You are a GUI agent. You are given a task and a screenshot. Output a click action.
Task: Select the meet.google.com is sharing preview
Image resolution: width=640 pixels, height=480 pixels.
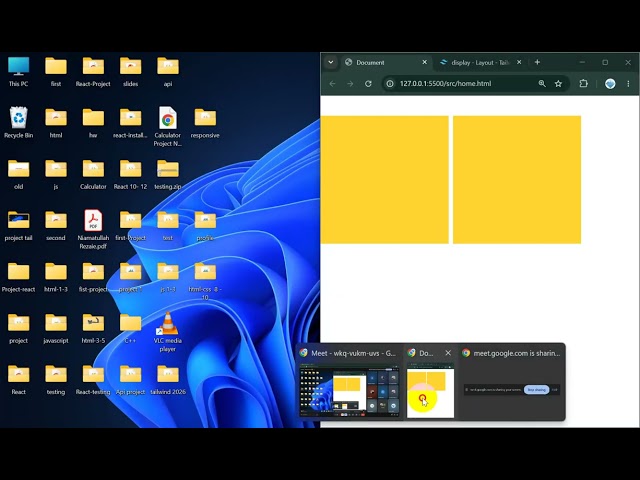pyautogui.click(x=512, y=382)
